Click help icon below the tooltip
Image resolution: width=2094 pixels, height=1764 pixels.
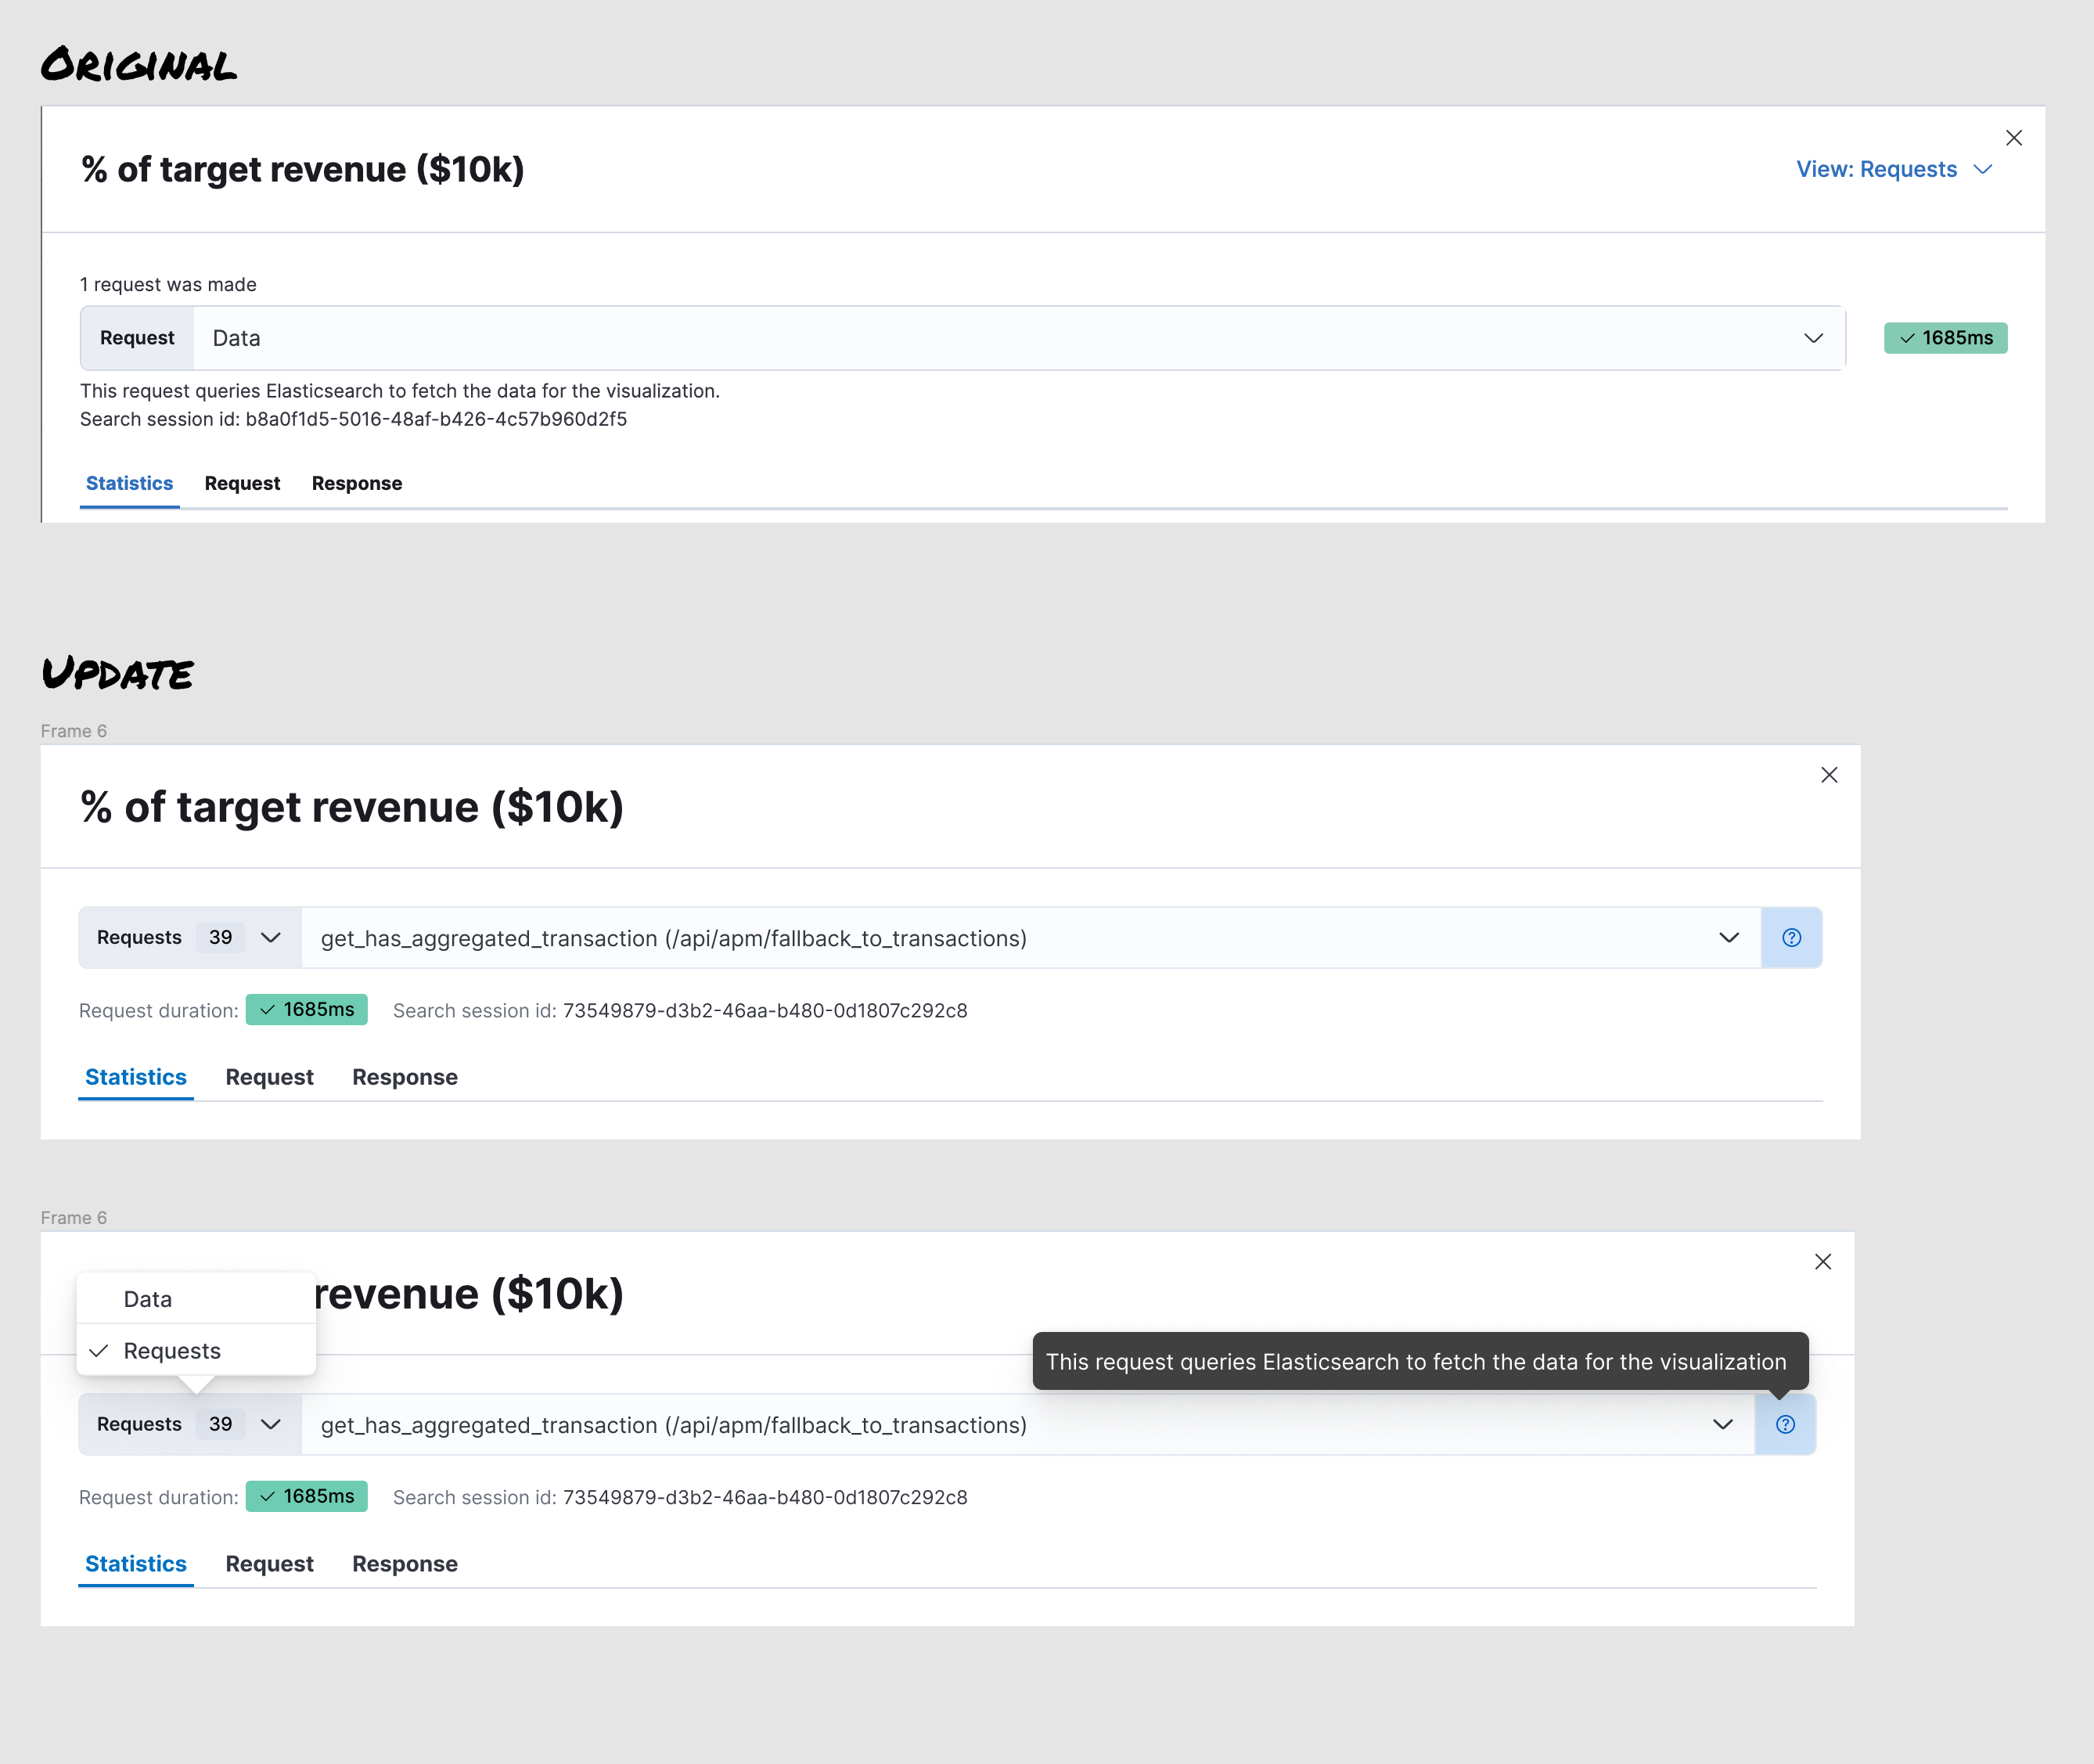point(1785,1425)
